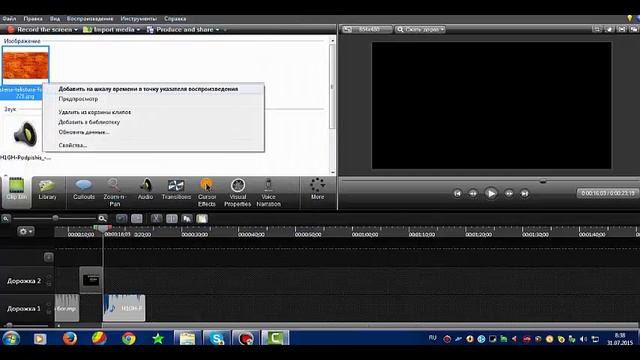
Task: Open the Вид menu
Action: point(55,19)
